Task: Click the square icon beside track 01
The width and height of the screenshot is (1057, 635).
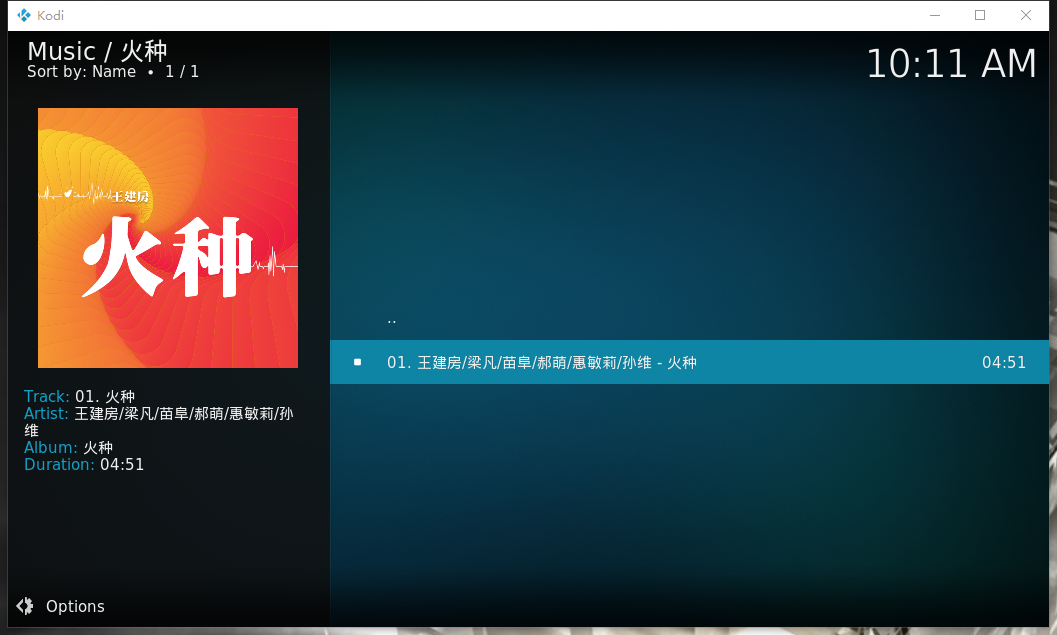Action: click(357, 362)
